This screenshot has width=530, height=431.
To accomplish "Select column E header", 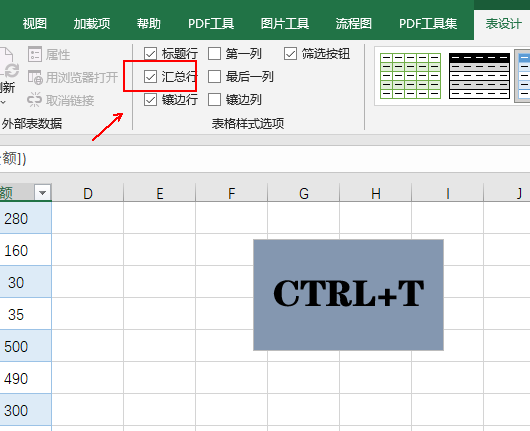I will (160, 193).
